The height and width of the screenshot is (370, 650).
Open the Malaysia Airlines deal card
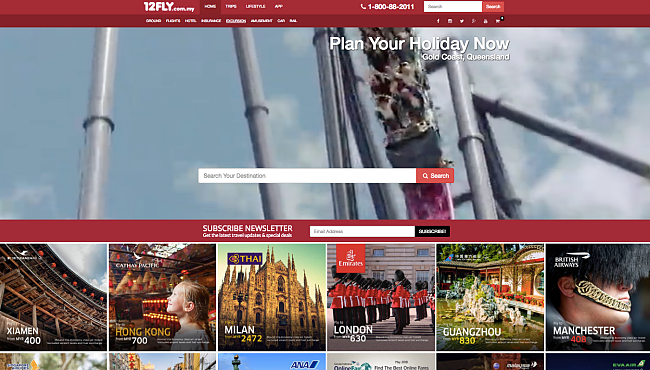[x=490, y=362]
